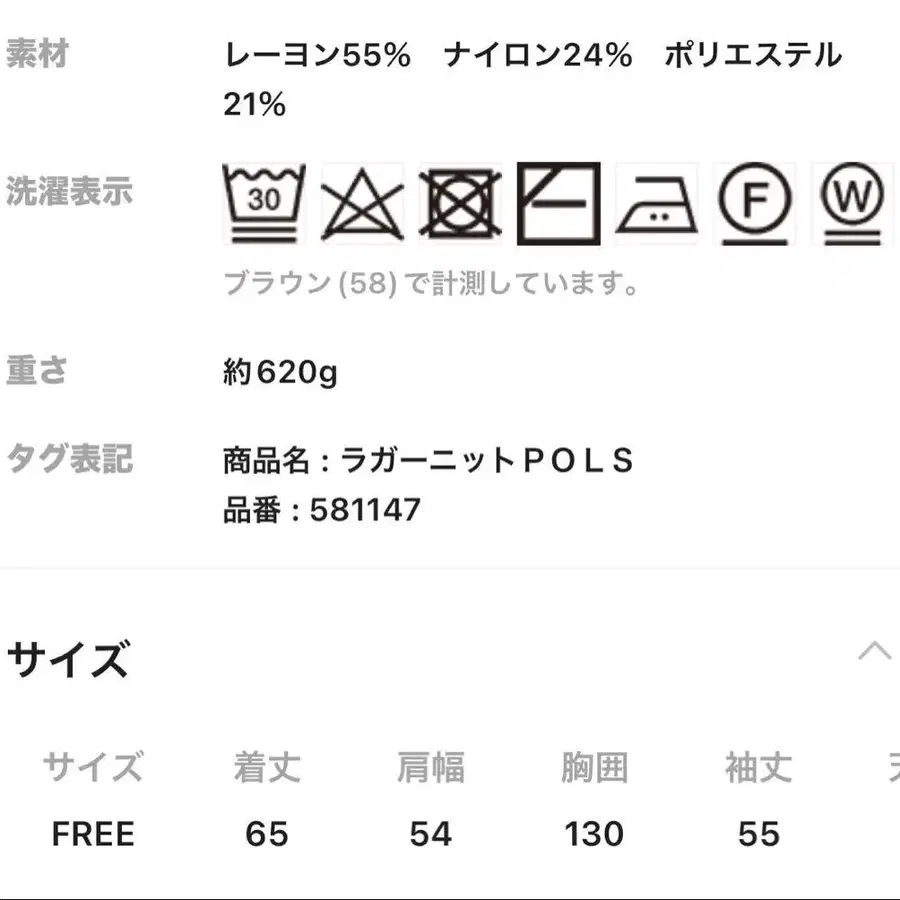The image size is (900, 900).
Task: Click the 商品名 ラガーニットPOLS text
Action: tap(429, 461)
